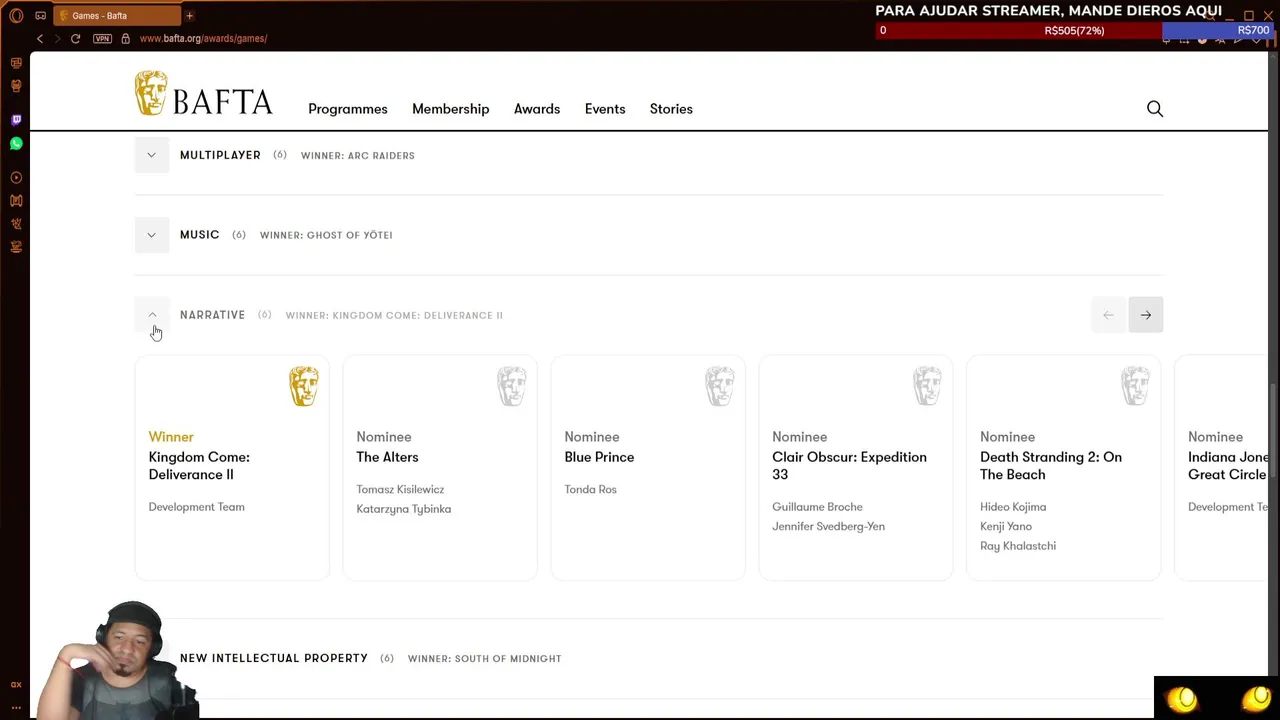Click the padlock site security icon
This screenshot has height=720, width=1280.
tap(125, 38)
